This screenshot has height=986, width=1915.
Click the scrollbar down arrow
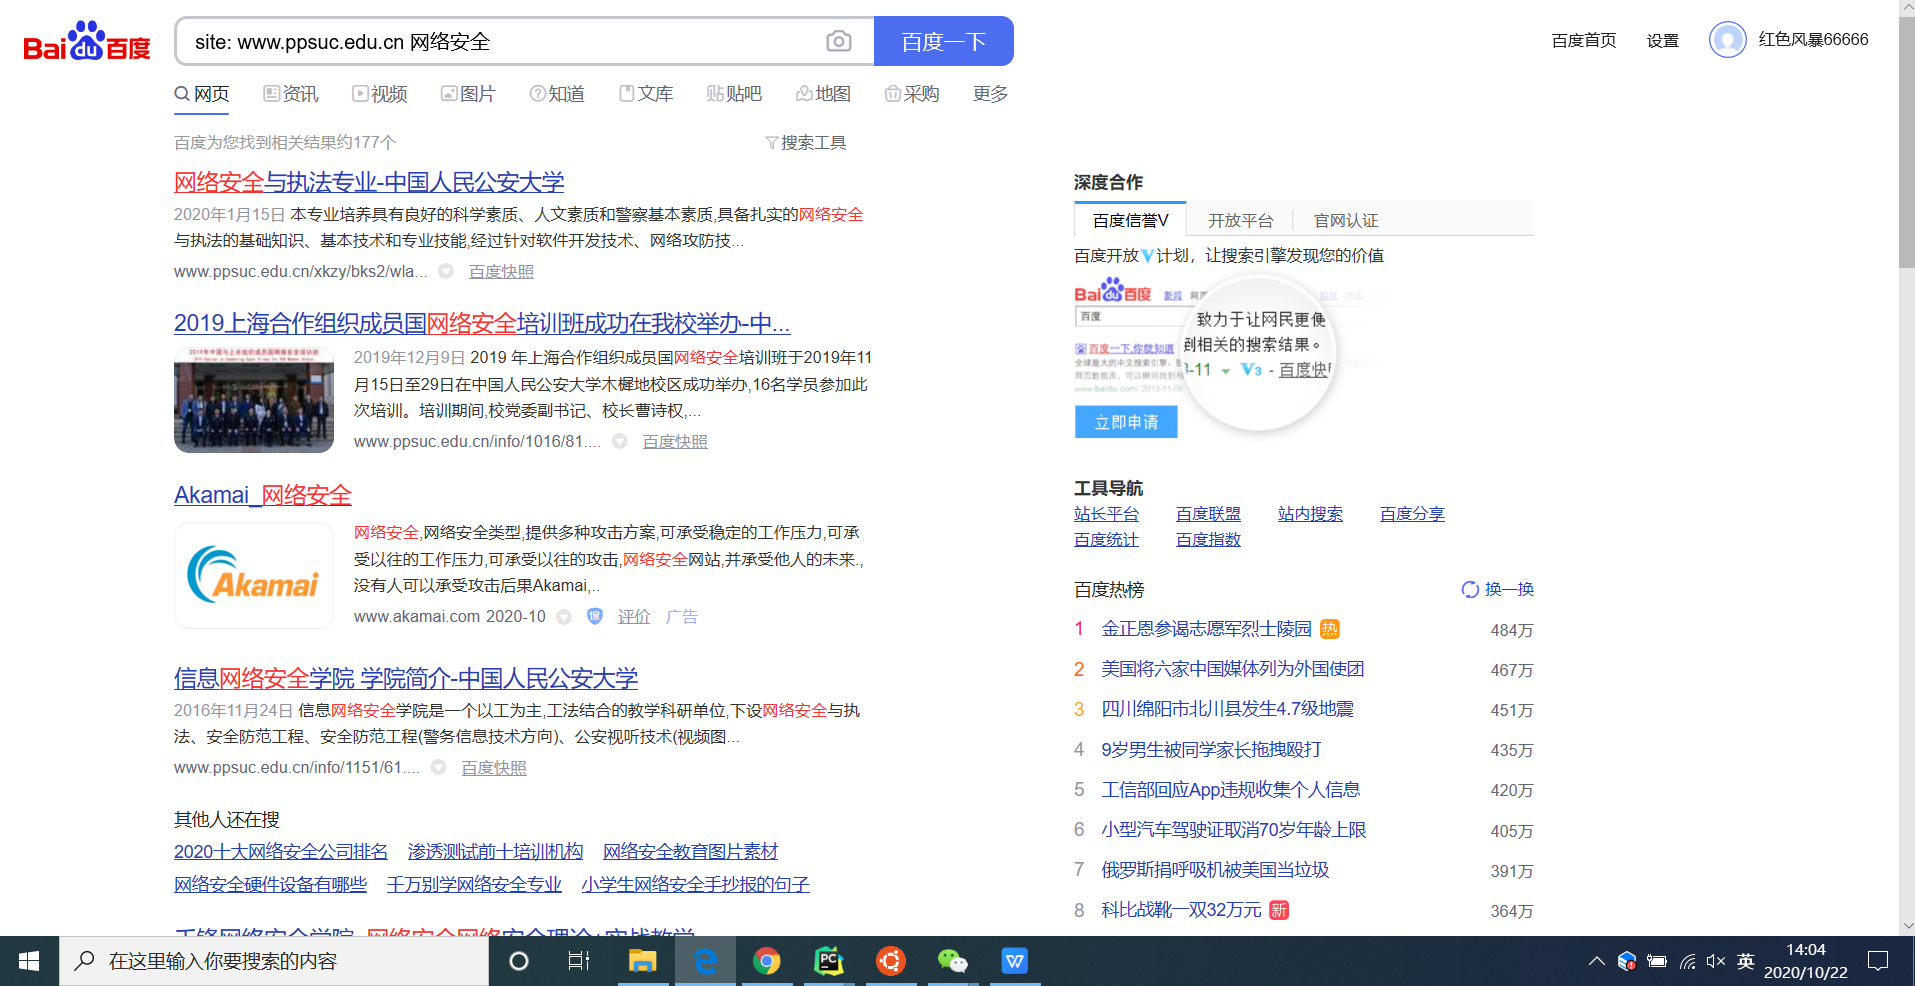tap(1906, 926)
